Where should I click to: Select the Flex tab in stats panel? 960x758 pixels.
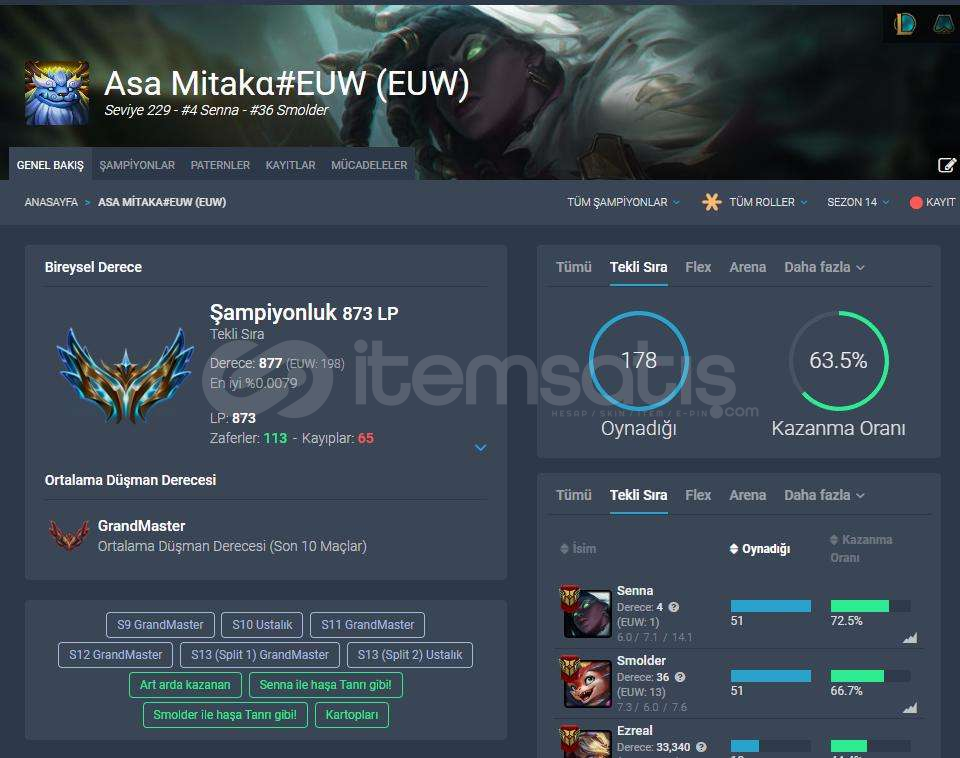(x=698, y=267)
